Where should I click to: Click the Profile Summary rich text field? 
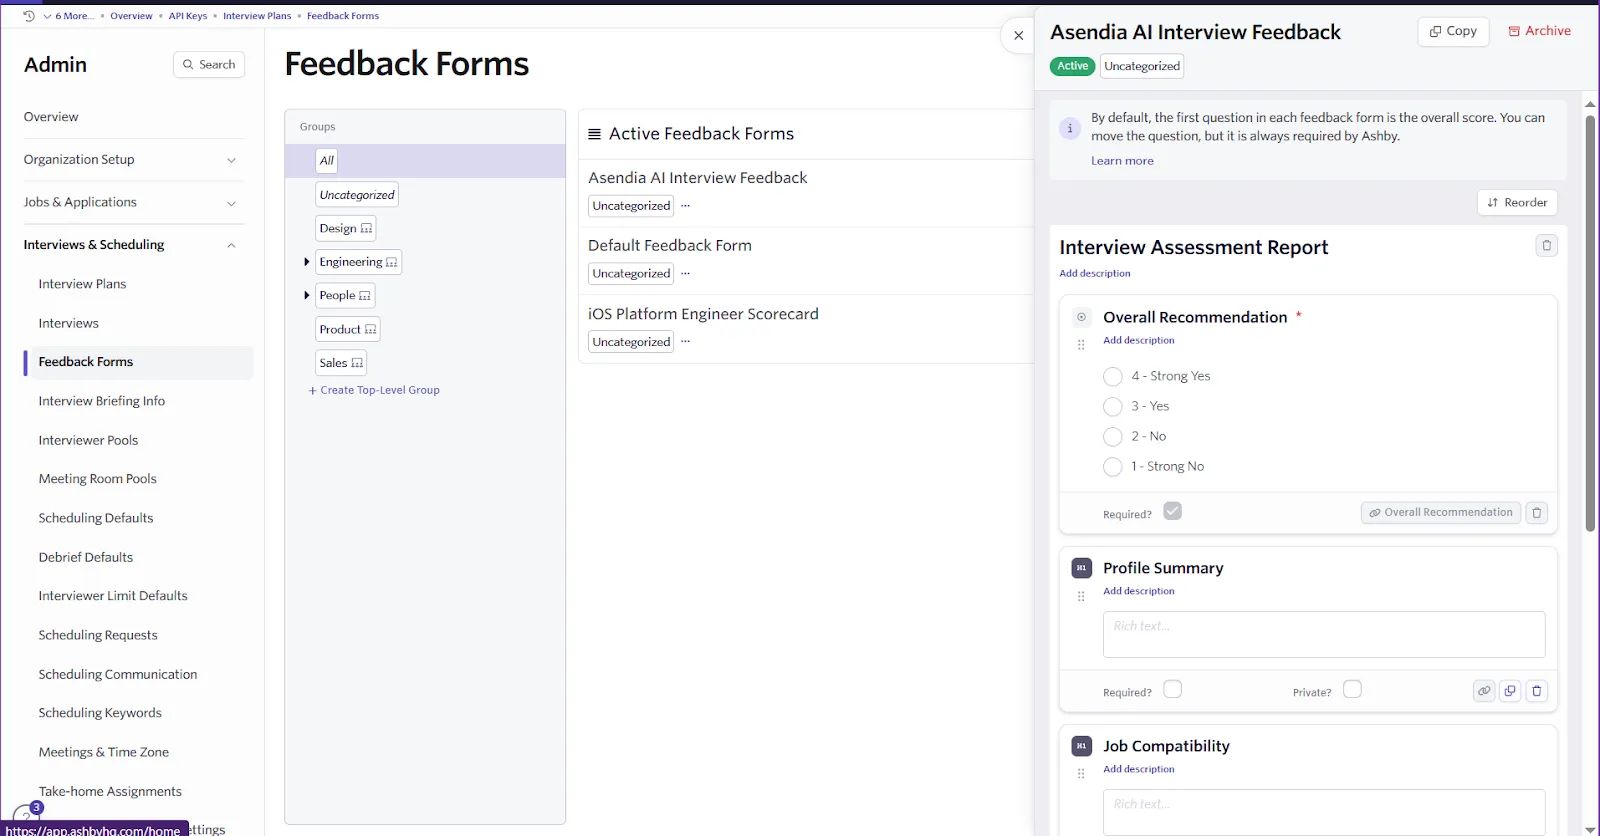click(1324, 635)
